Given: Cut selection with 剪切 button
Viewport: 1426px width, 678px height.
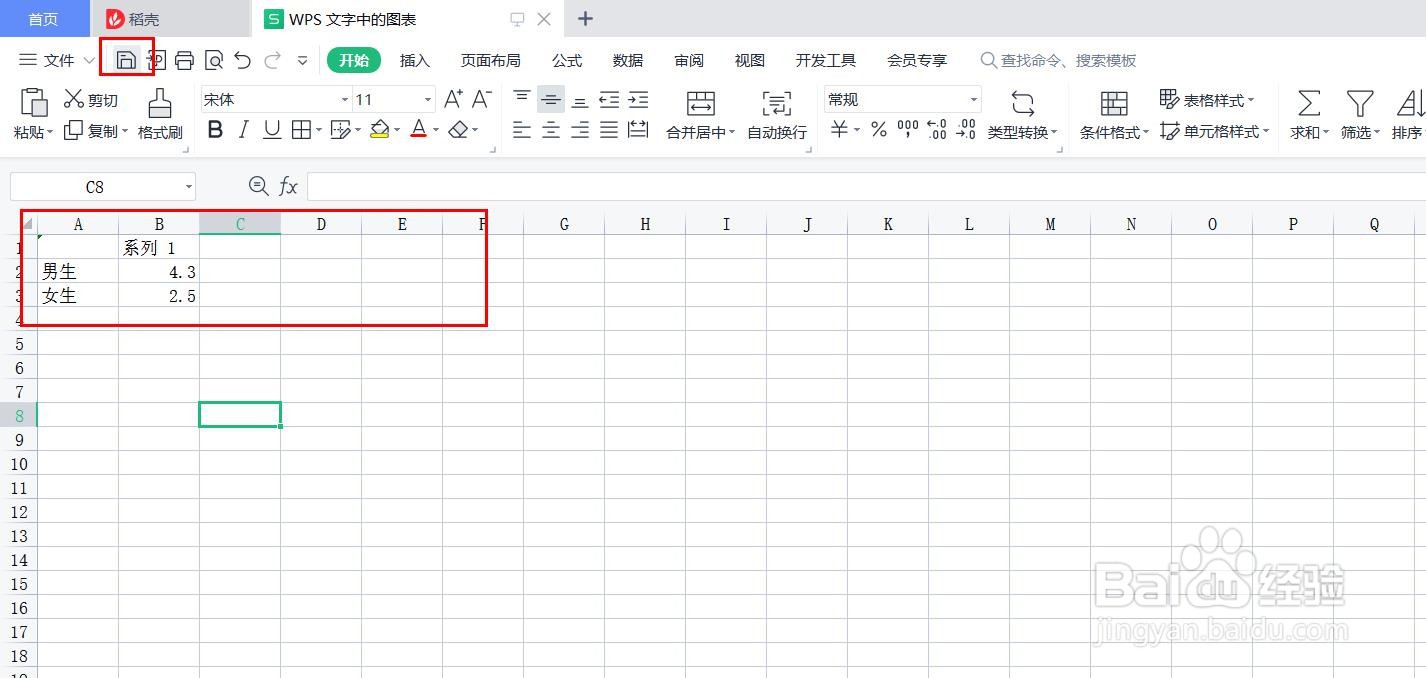Looking at the screenshot, I should (91, 100).
